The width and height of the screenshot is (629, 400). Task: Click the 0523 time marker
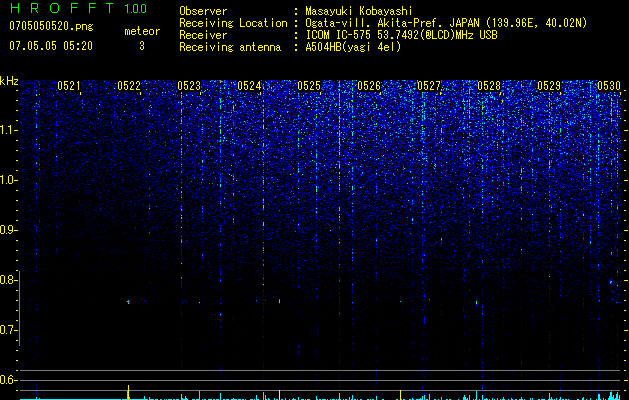pos(189,86)
